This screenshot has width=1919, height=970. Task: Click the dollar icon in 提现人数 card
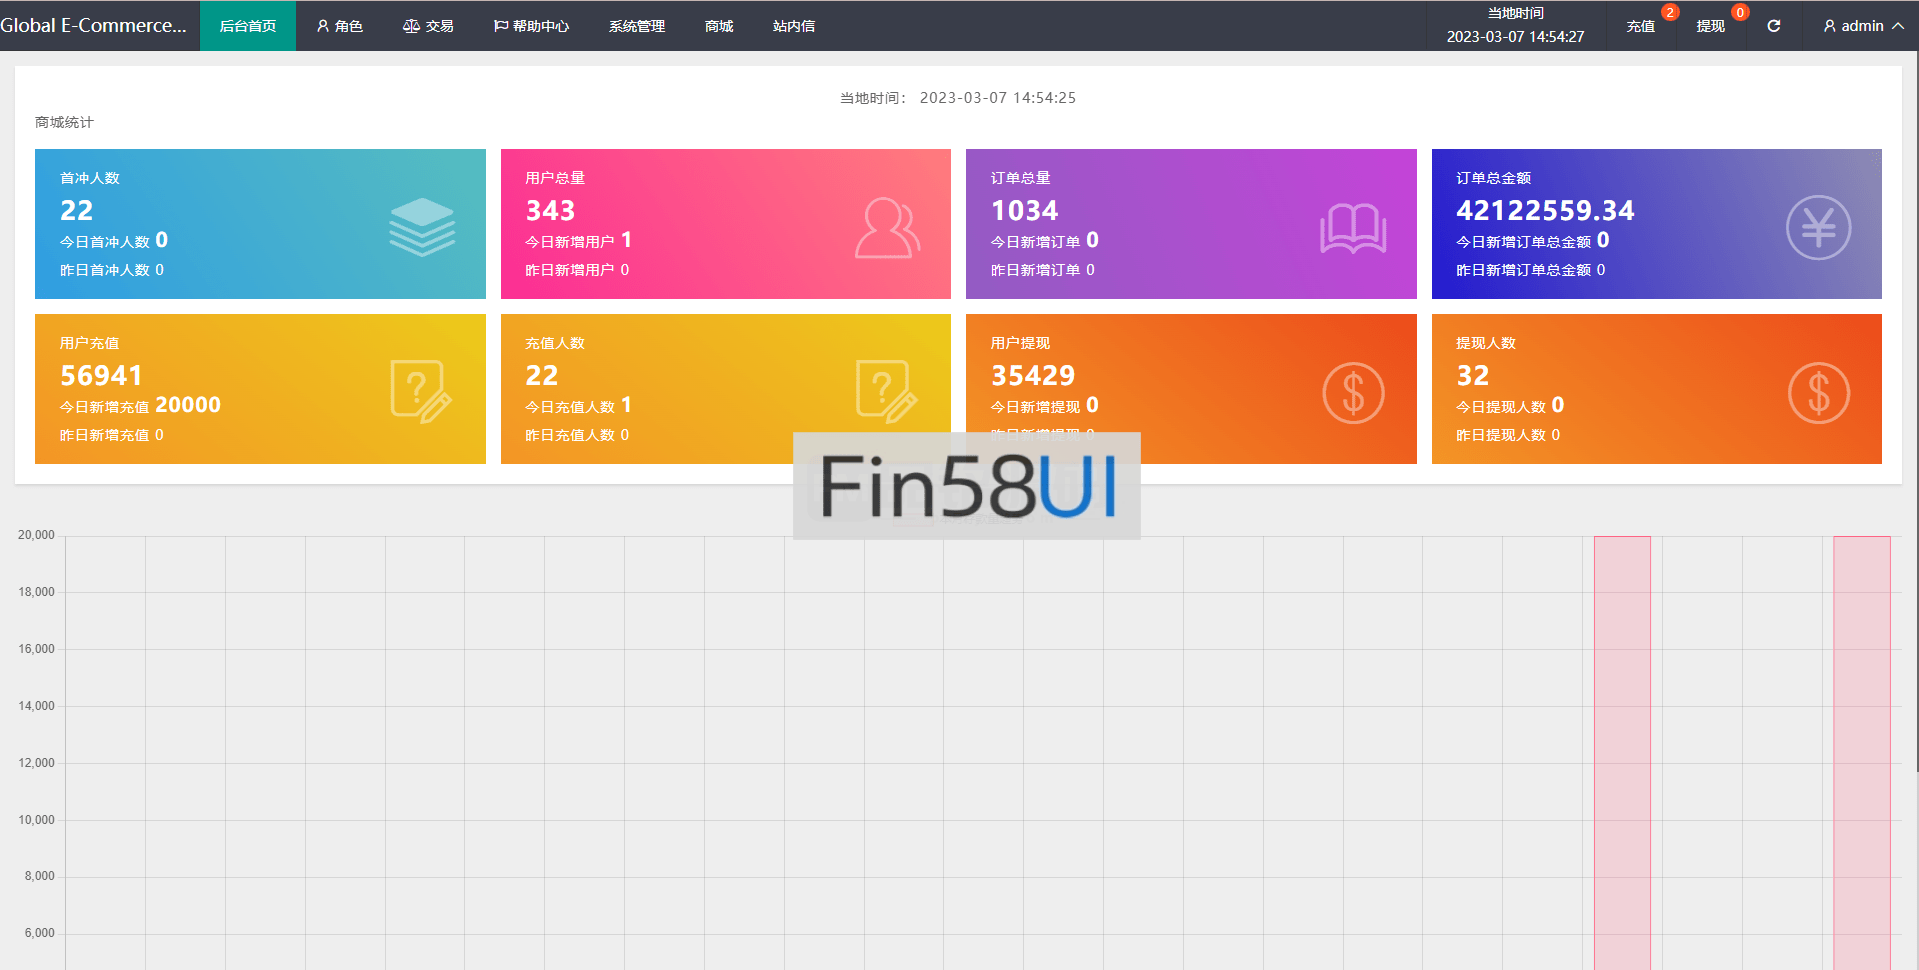pyautogui.click(x=1817, y=392)
